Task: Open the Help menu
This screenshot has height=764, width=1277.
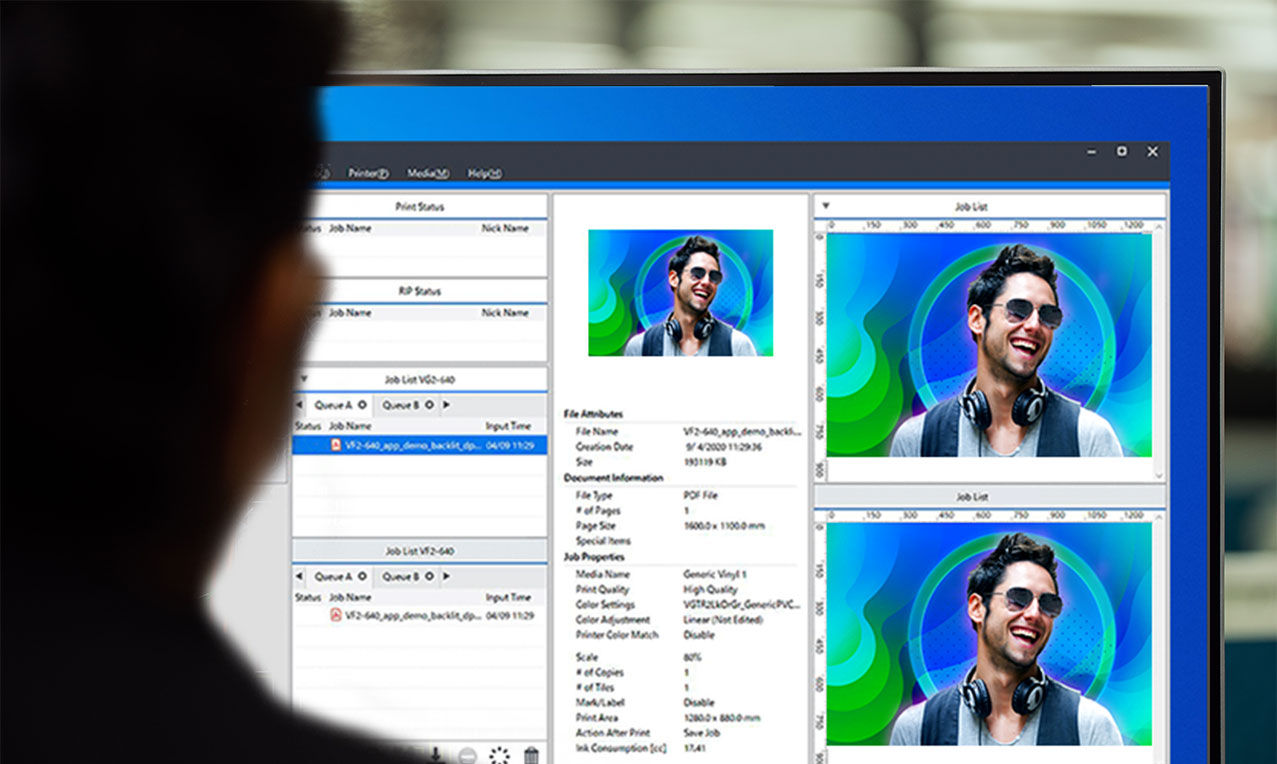Action: pos(484,173)
